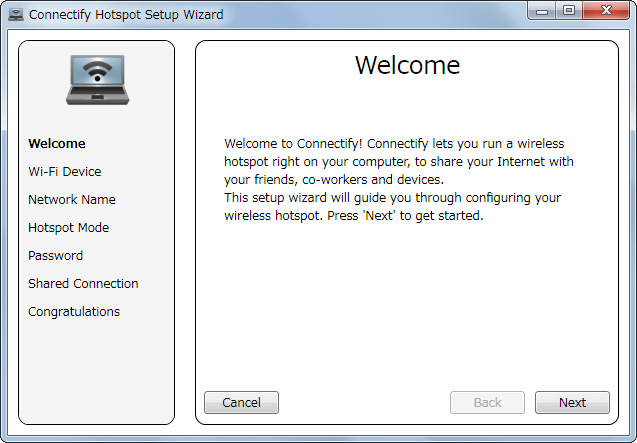637x443 pixels.
Task: Select the Congratulations step
Action: (x=74, y=312)
